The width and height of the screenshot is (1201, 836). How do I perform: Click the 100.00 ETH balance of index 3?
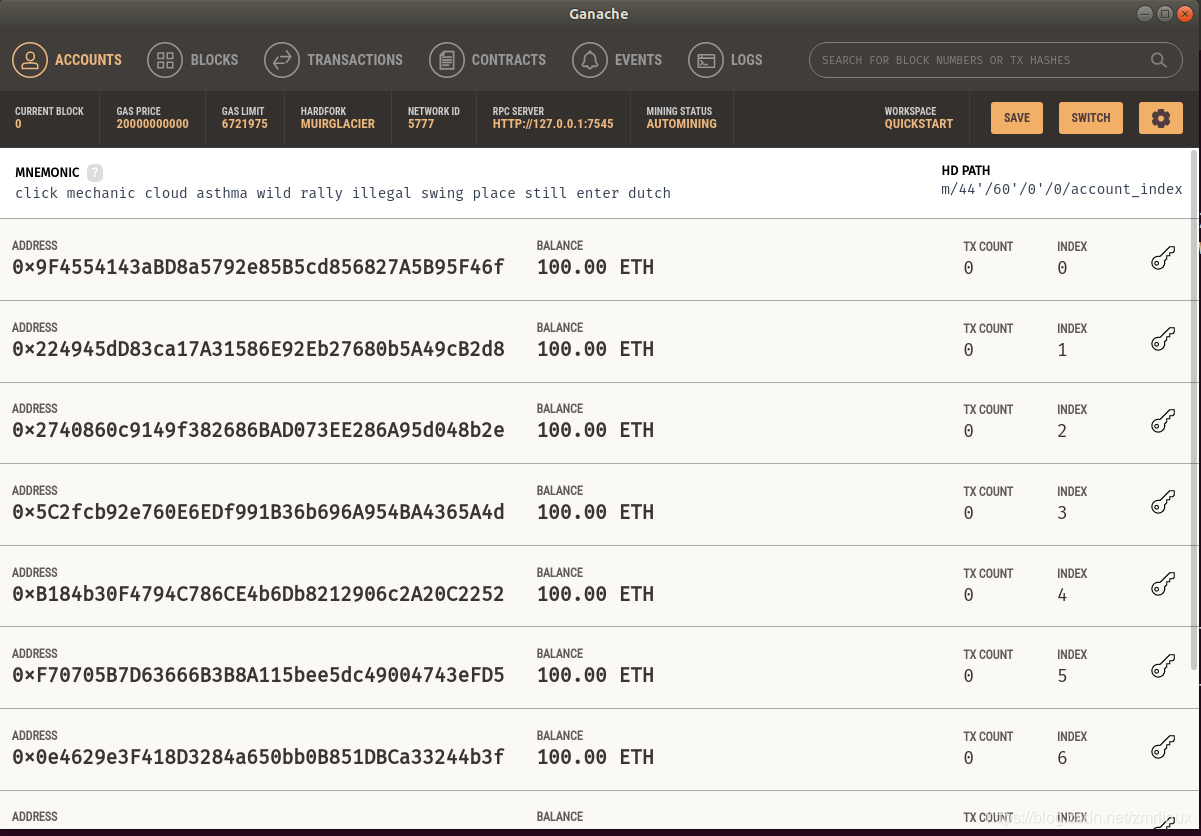(x=595, y=512)
